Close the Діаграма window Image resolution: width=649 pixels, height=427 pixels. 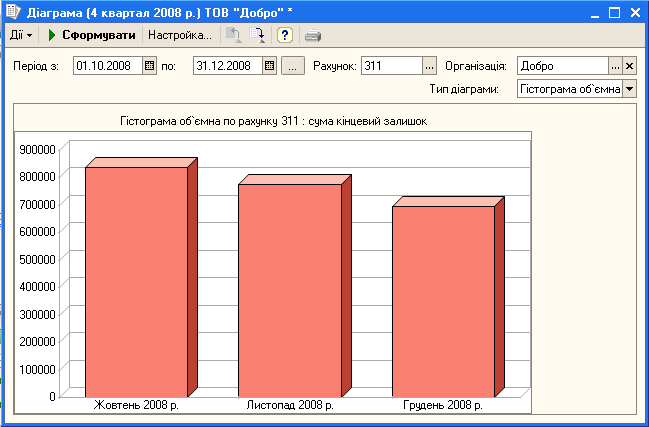[x=635, y=13]
